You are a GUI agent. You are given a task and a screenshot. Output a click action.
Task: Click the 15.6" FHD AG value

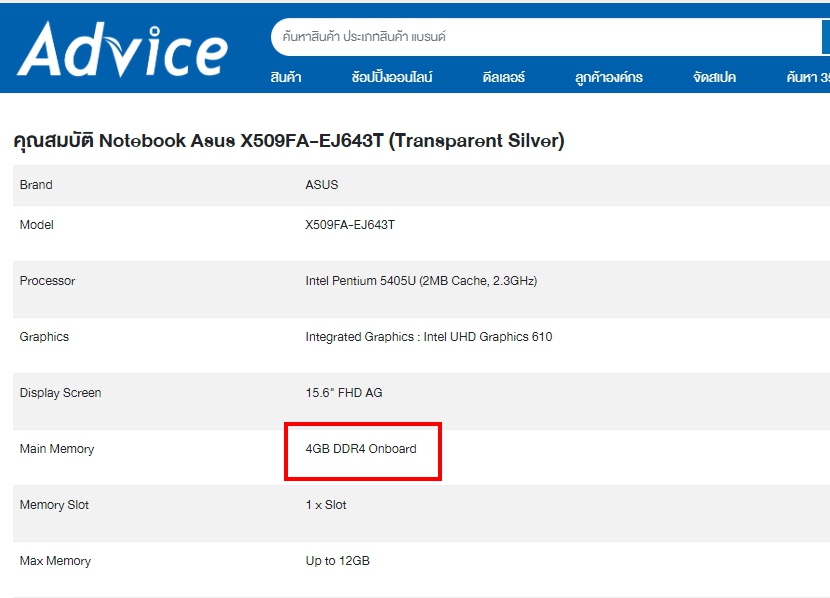pos(344,393)
